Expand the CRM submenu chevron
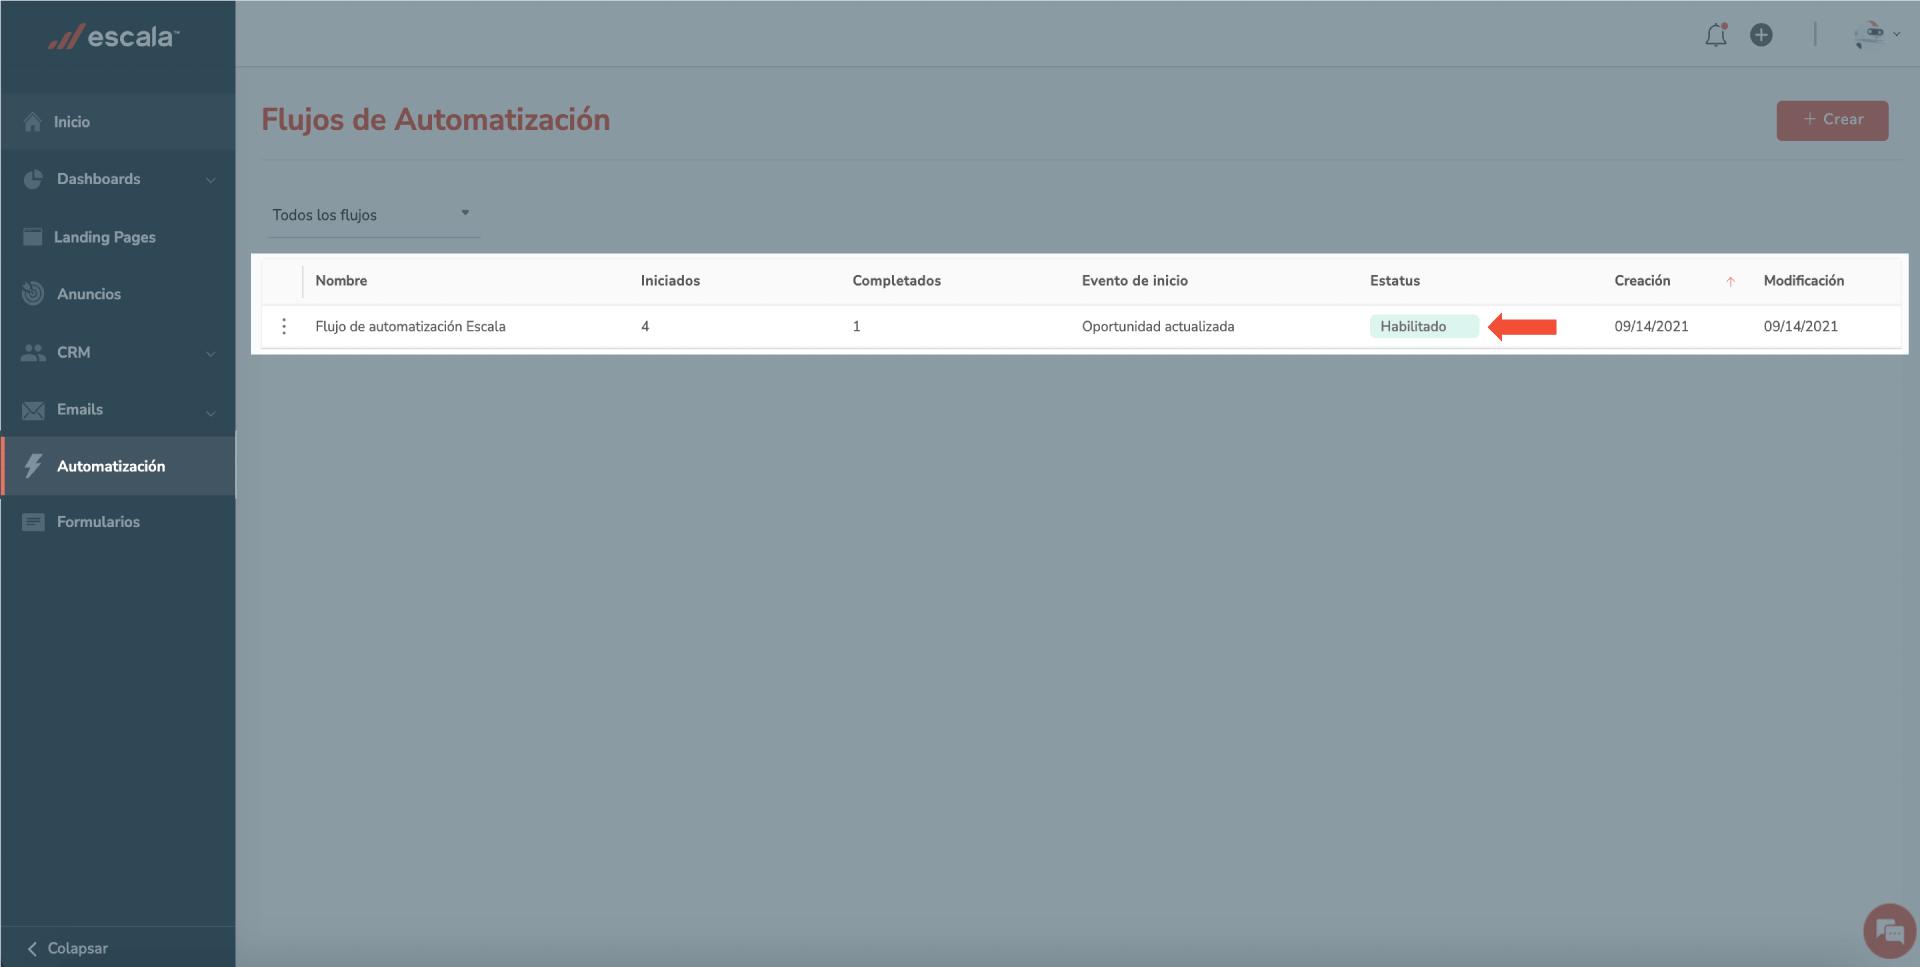The width and height of the screenshot is (1920, 967). coord(211,354)
